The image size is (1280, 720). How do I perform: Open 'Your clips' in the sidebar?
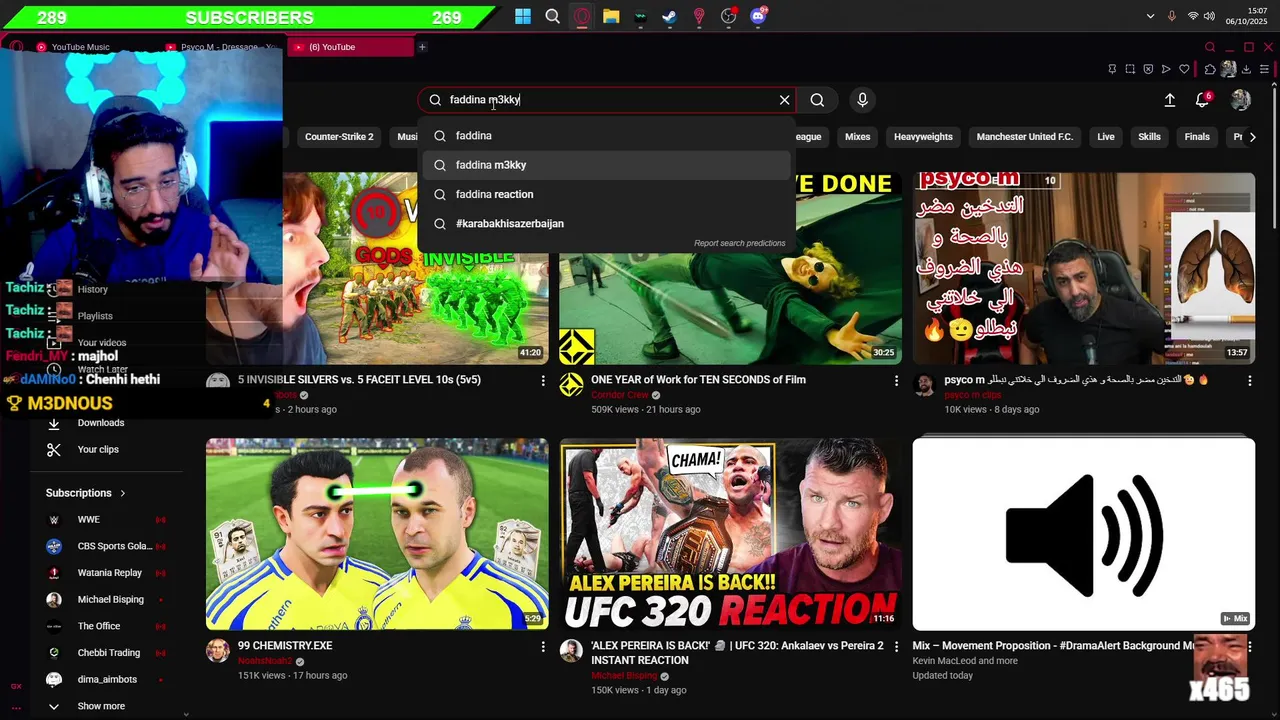(106, 450)
